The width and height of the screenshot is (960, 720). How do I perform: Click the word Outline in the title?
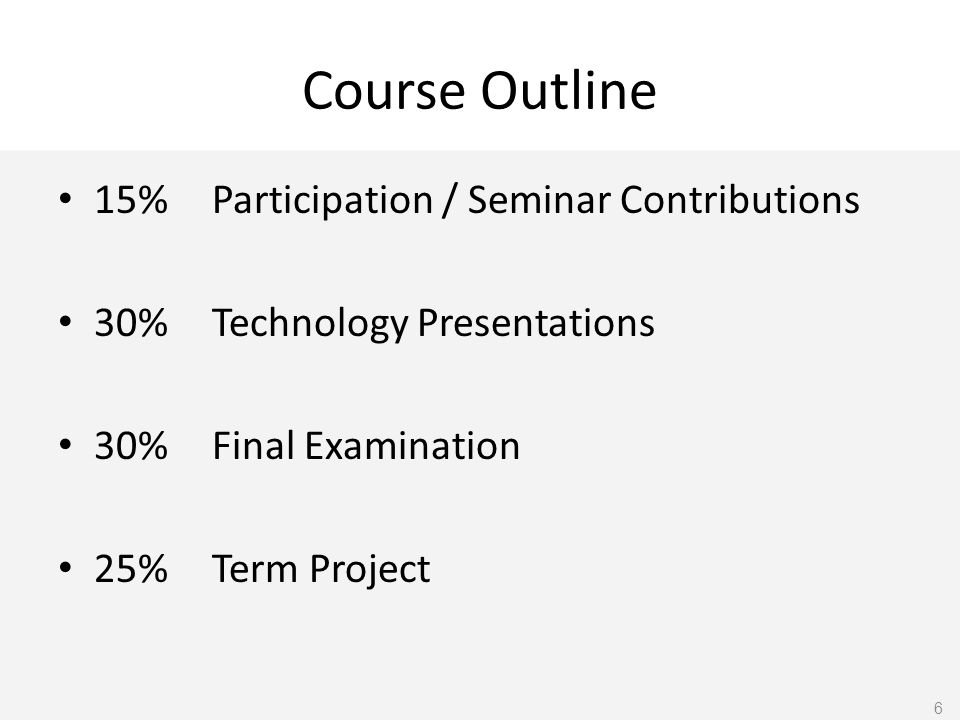coord(568,91)
